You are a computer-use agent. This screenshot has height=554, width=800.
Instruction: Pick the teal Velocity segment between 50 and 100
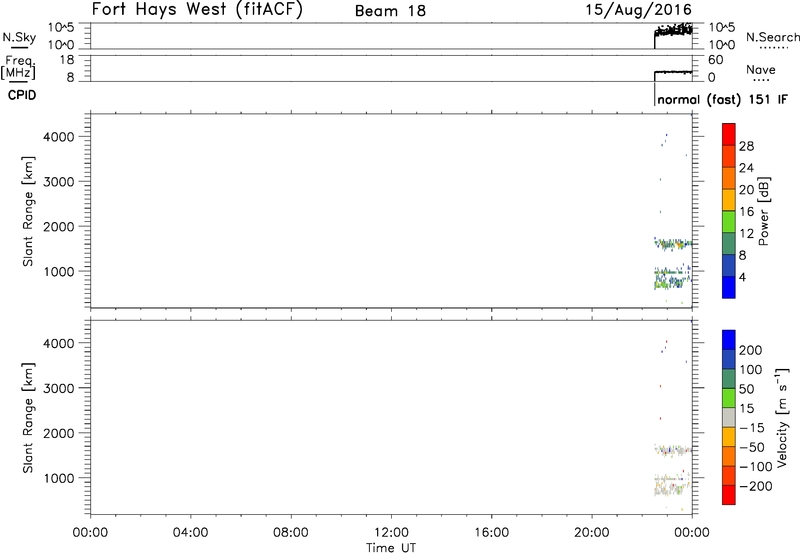(x=729, y=379)
